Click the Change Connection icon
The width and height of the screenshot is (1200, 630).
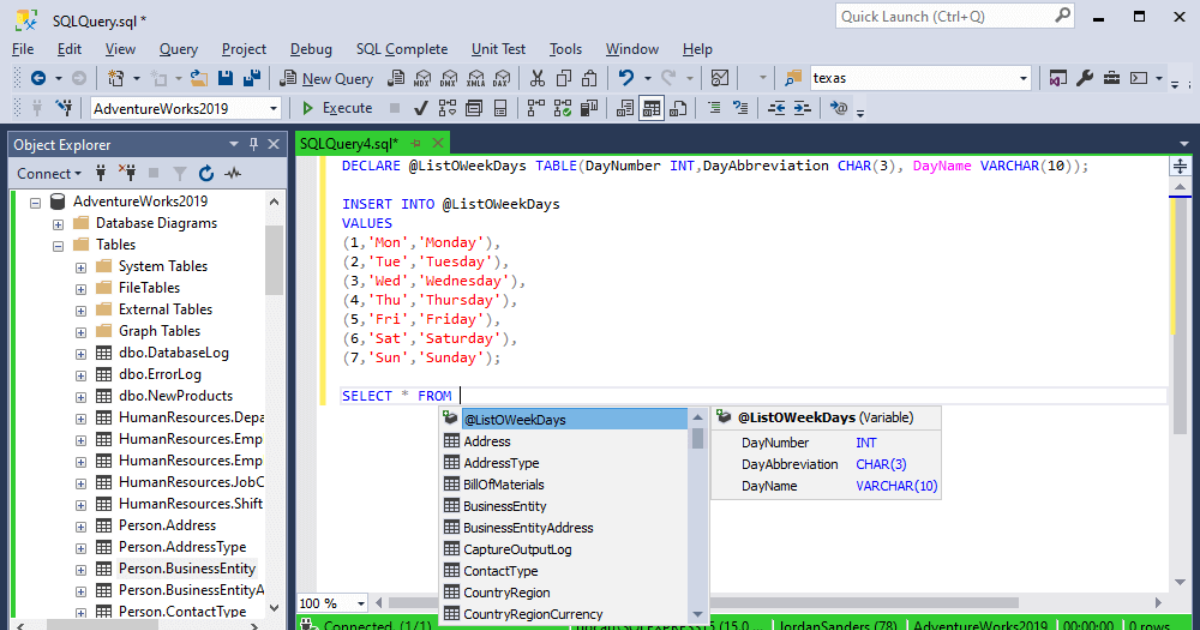(x=65, y=108)
